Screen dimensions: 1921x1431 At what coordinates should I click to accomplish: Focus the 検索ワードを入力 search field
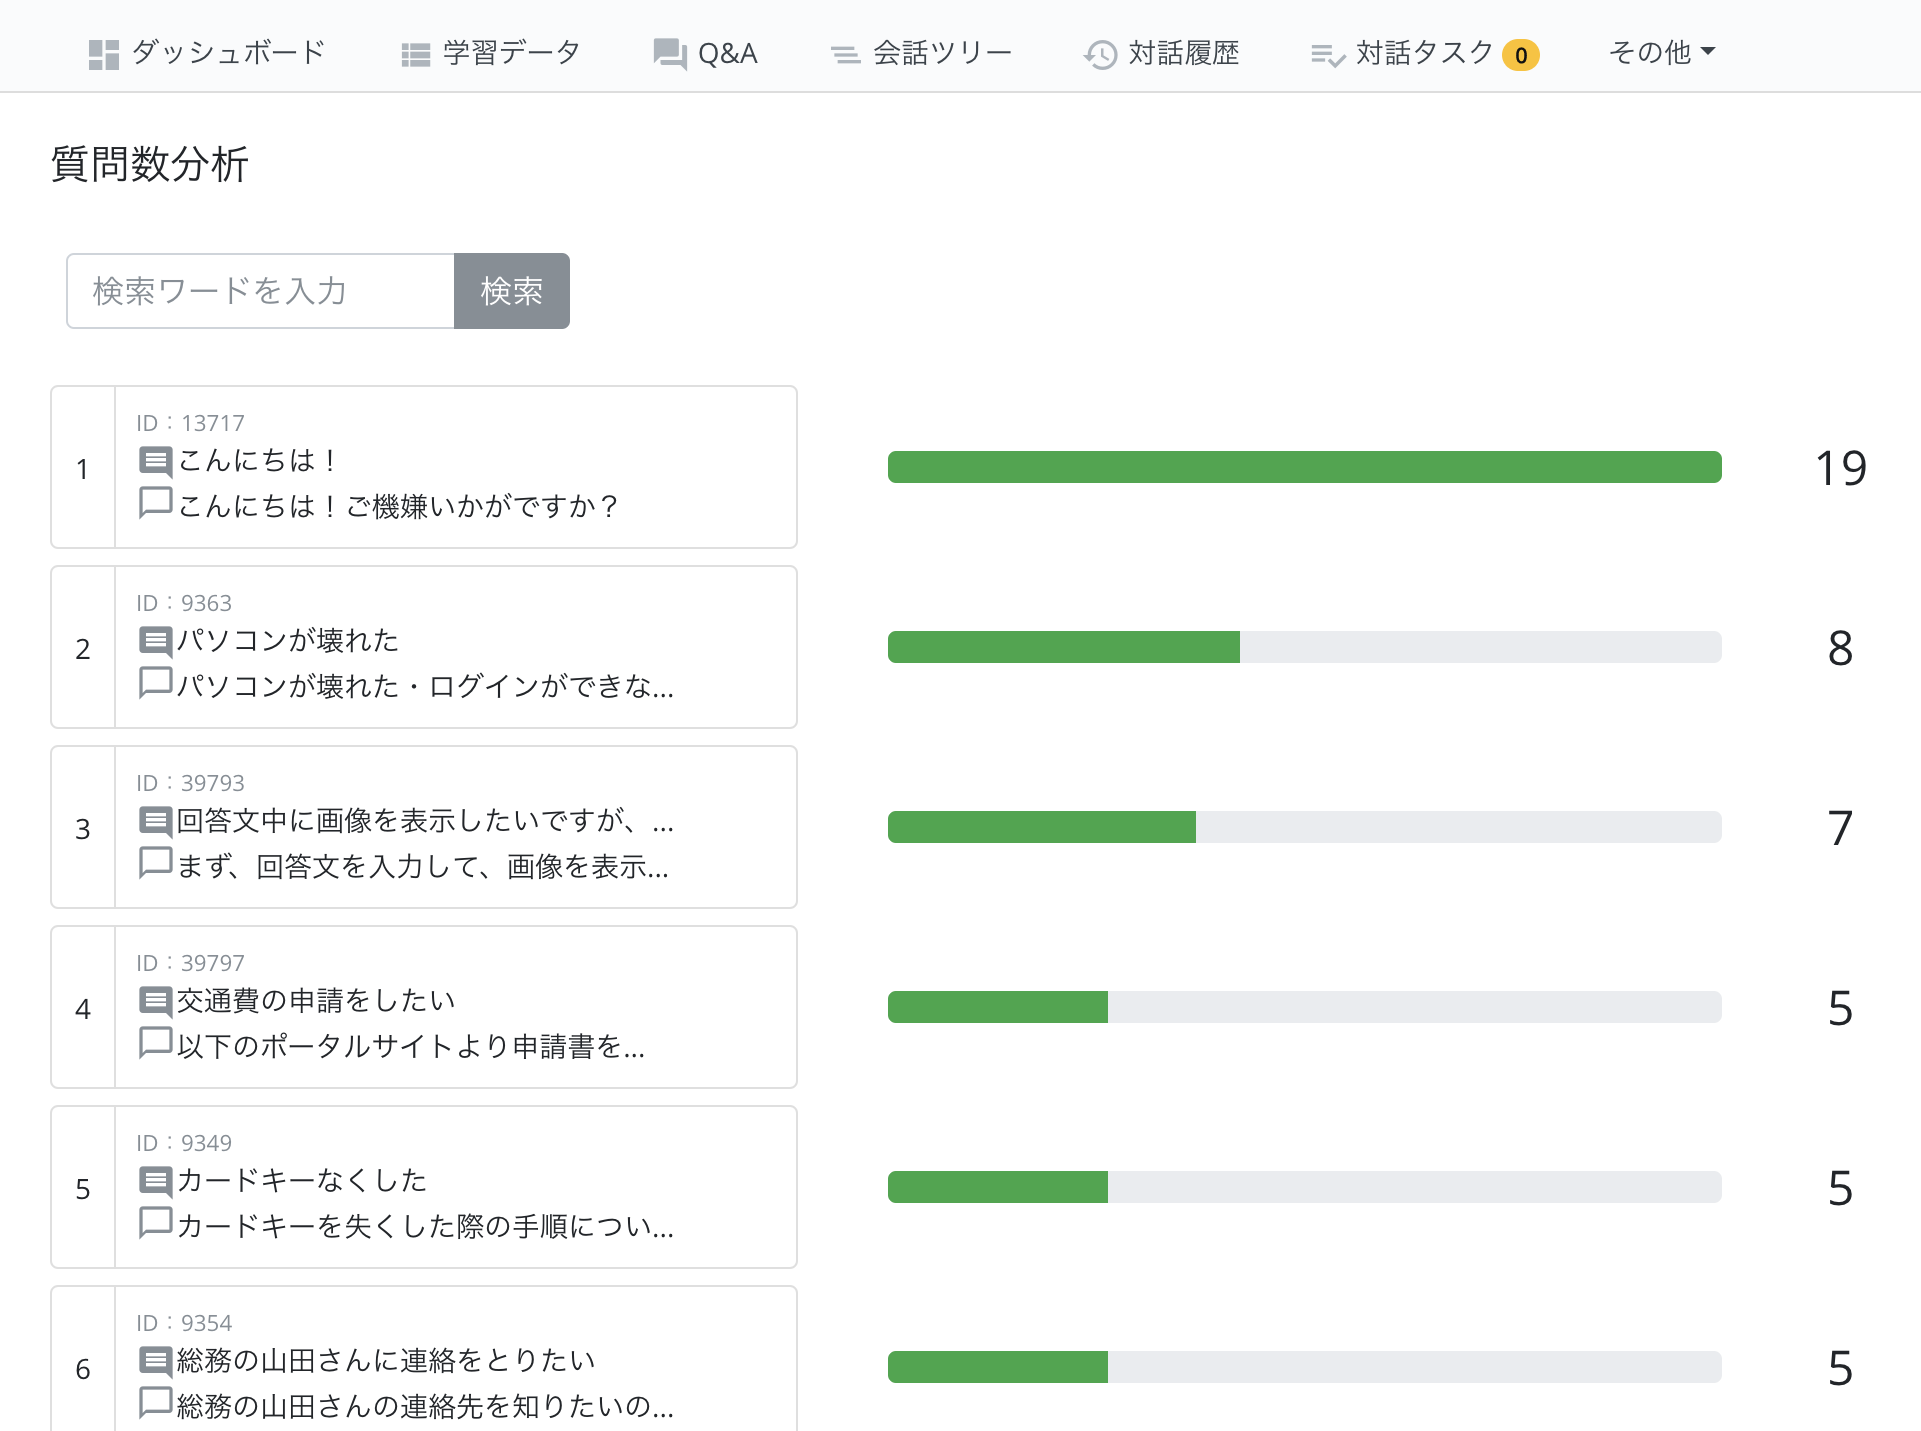click(x=261, y=291)
